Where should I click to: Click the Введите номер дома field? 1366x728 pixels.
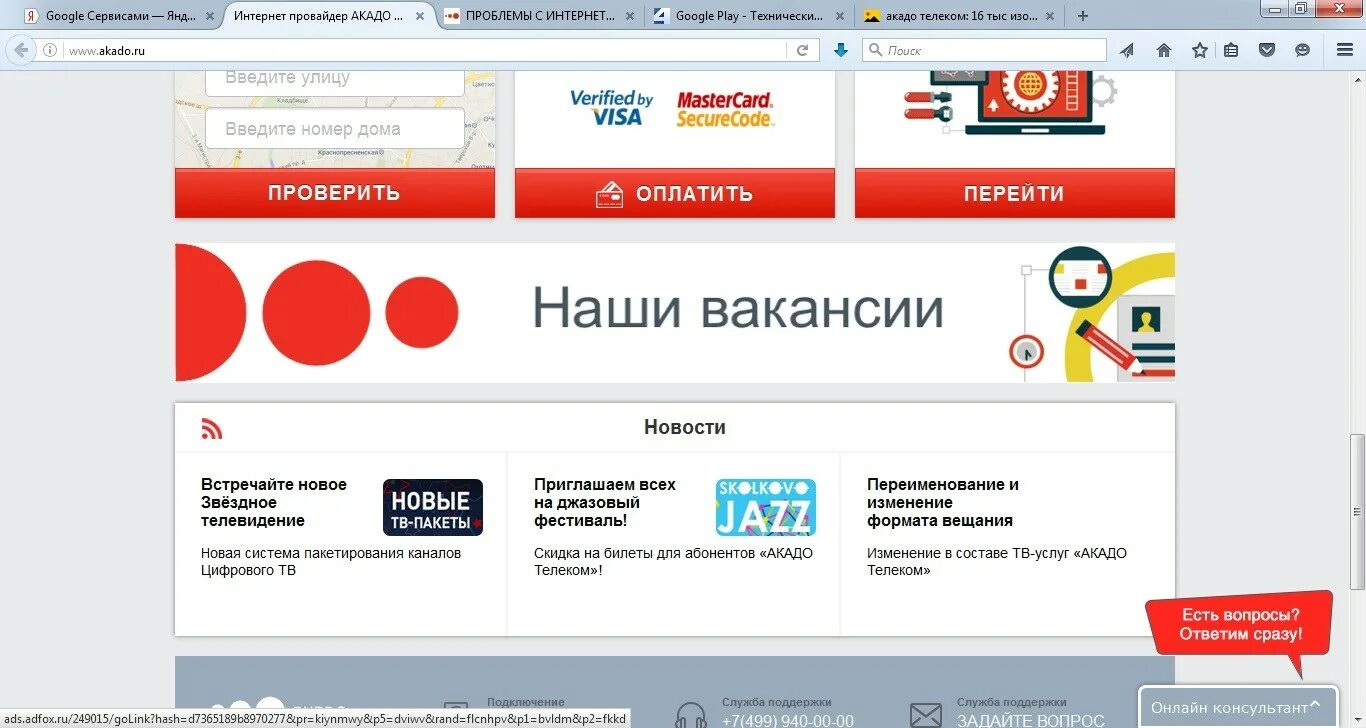click(335, 129)
